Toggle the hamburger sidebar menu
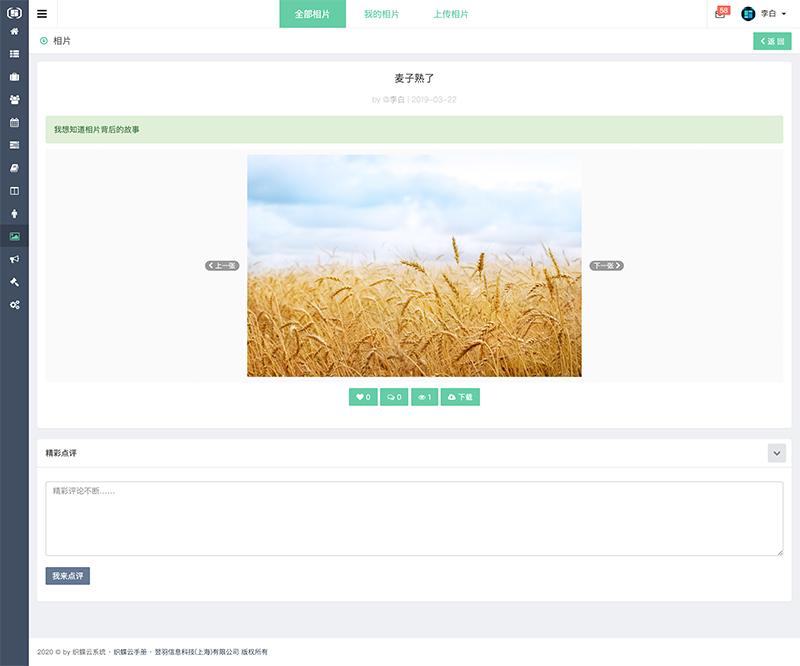 coord(42,14)
